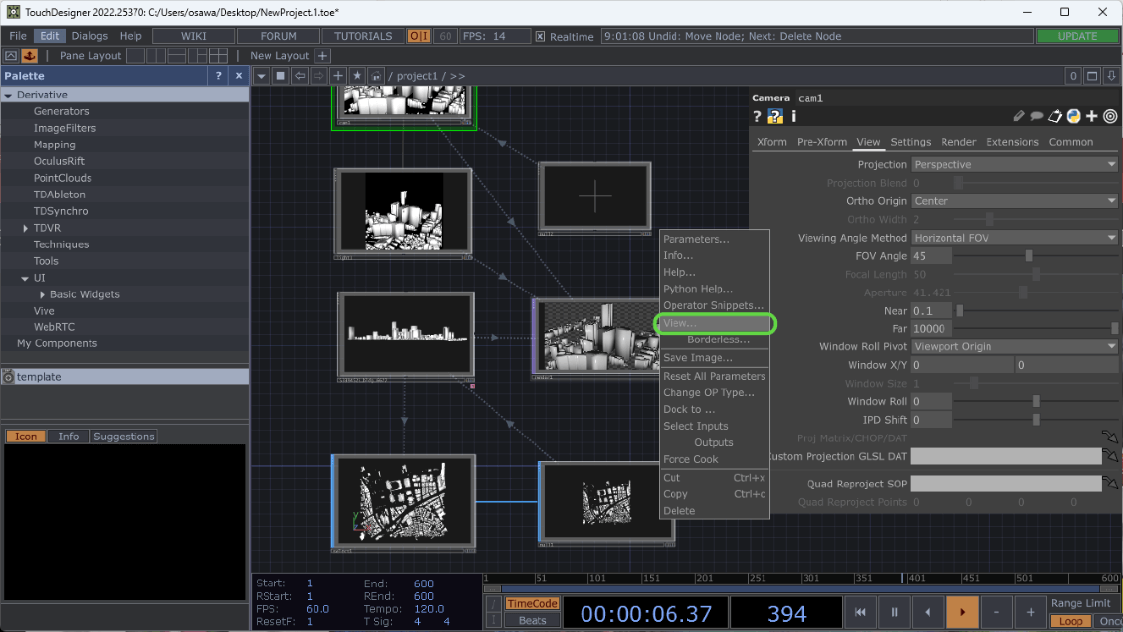Screen dimensions: 1123x632
Task: Click the target circle icon in parameter header
Action: [x=1110, y=116]
